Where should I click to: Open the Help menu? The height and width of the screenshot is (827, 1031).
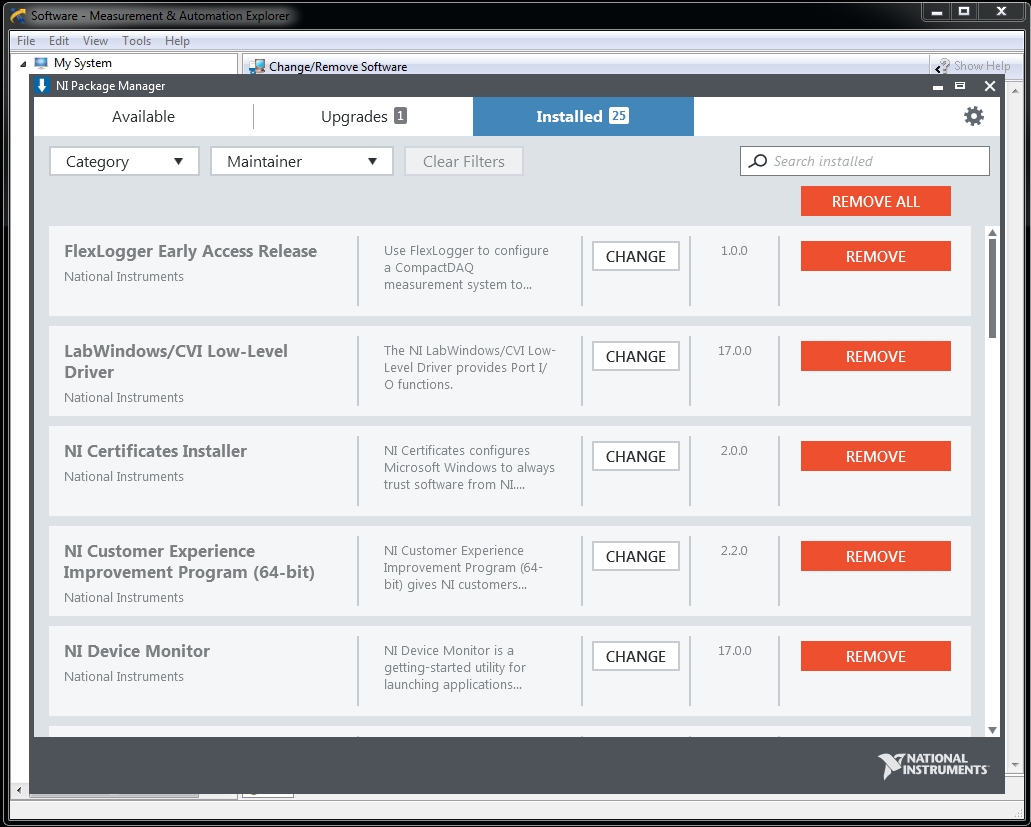178,41
